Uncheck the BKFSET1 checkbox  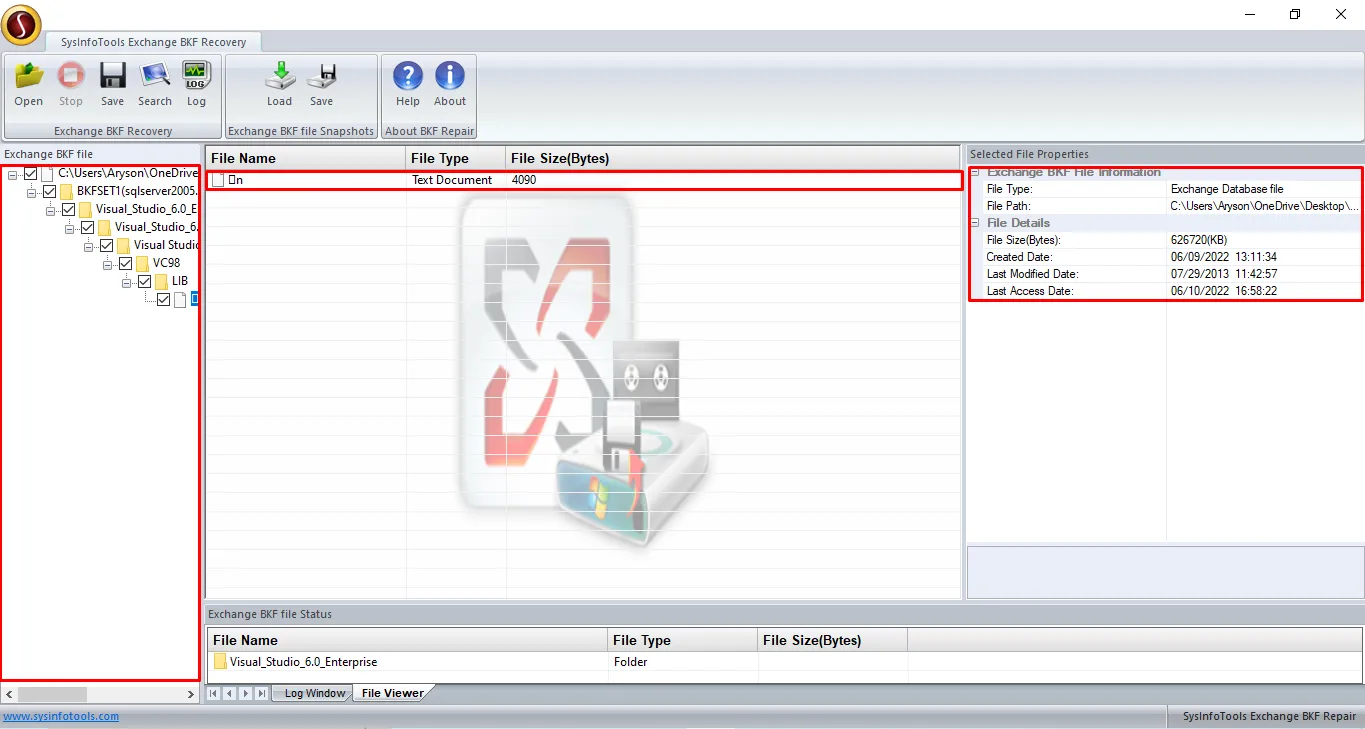pyautogui.click(x=49, y=192)
